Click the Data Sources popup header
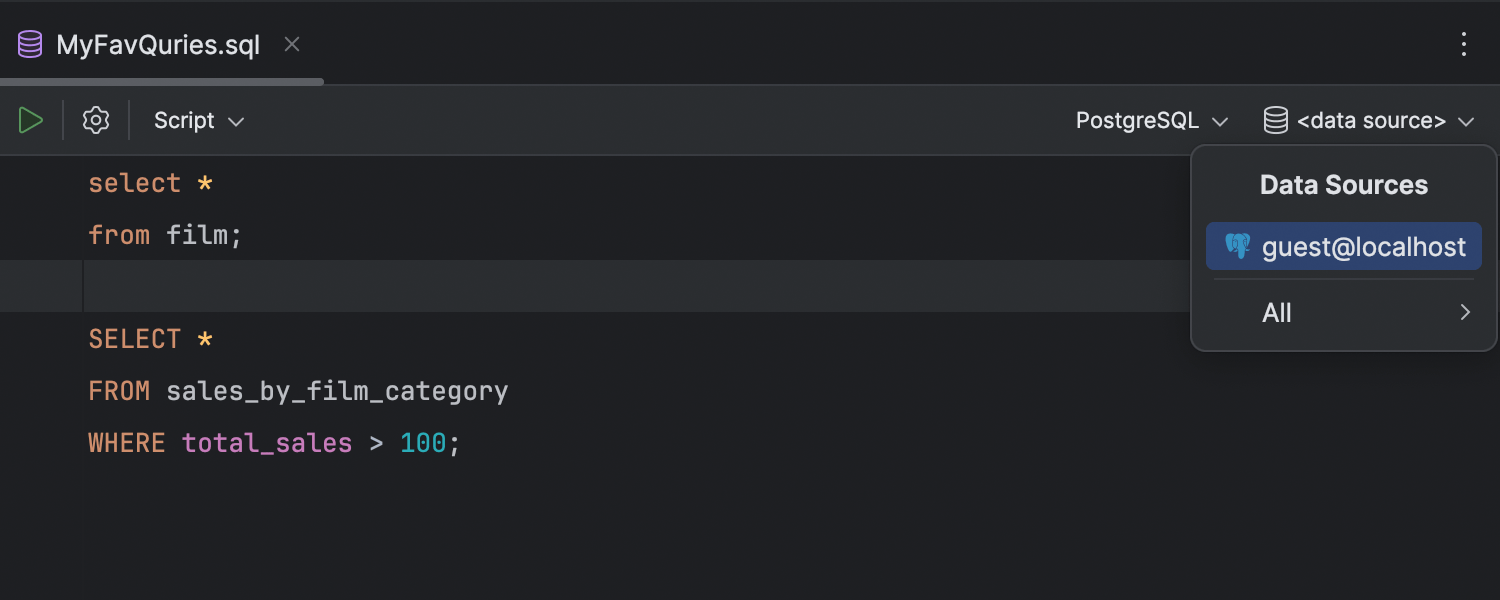This screenshot has width=1500, height=600. (x=1343, y=185)
